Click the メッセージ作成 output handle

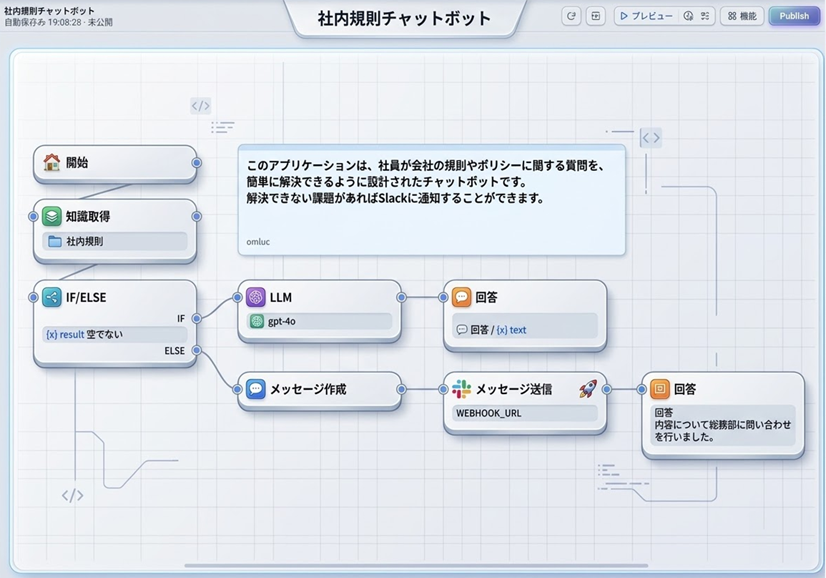coord(401,389)
